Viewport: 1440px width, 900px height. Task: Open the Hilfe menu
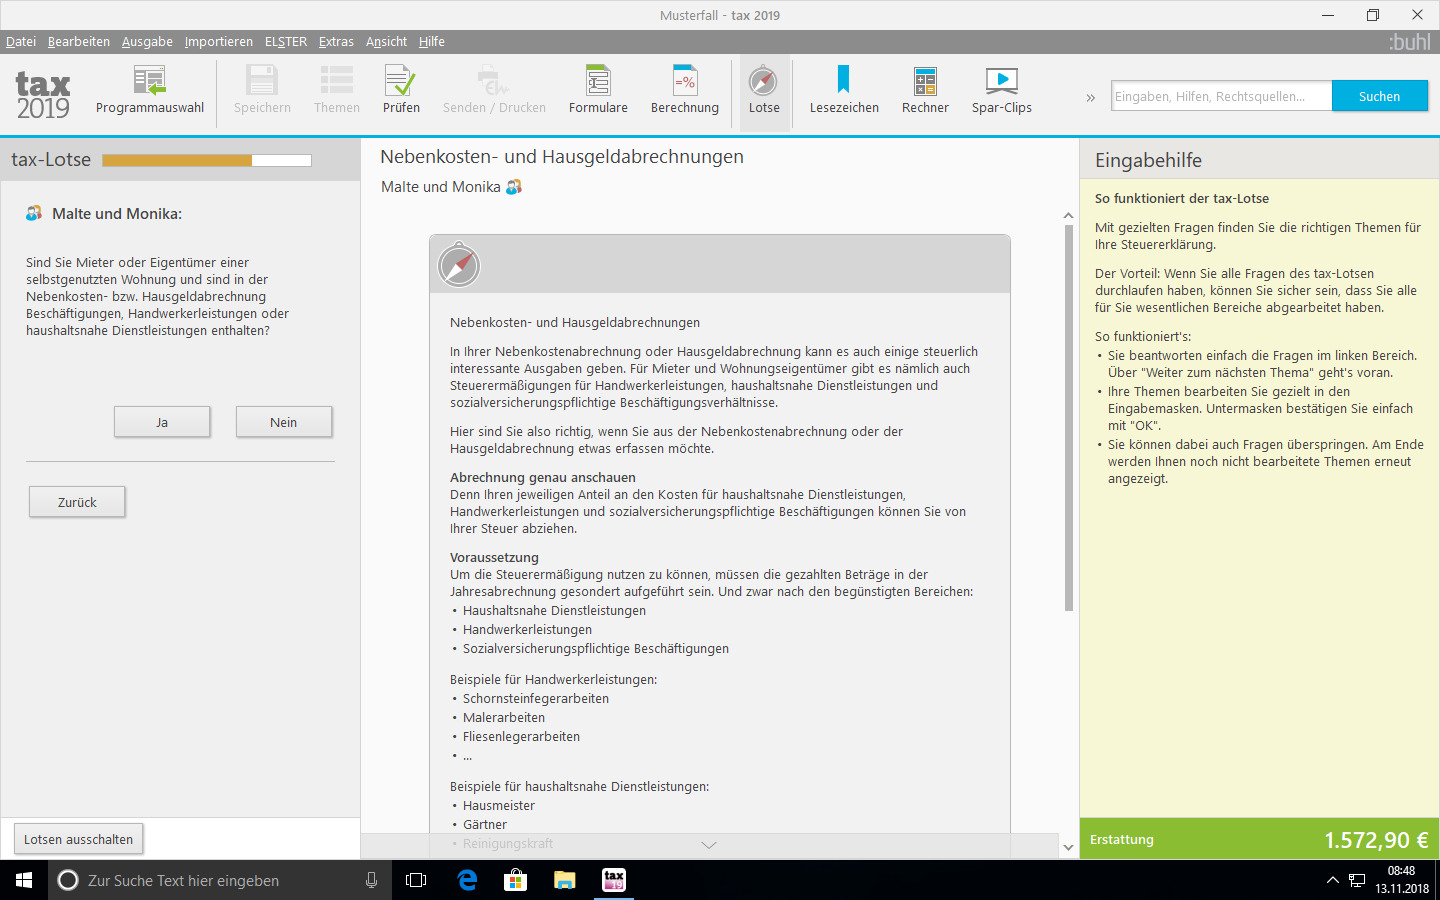(432, 42)
